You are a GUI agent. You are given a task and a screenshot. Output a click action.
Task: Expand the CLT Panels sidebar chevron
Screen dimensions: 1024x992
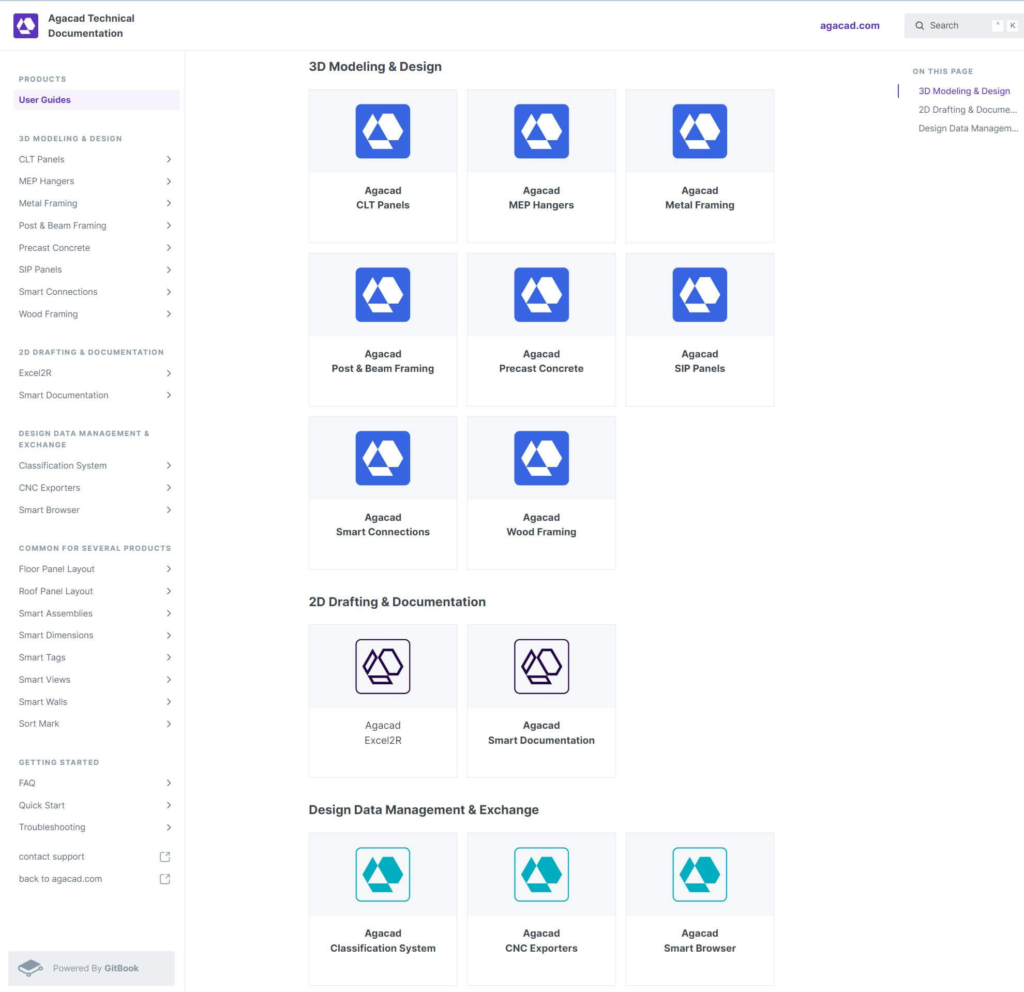pyautogui.click(x=168, y=159)
